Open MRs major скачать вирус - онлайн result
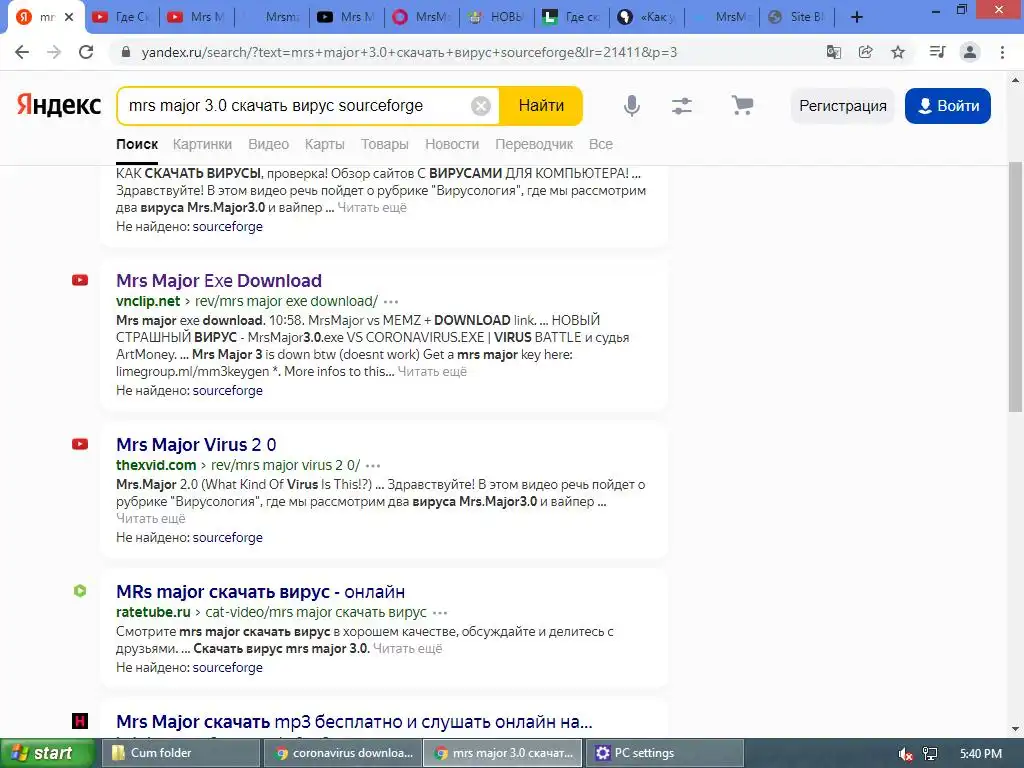Viewport: 1024px width, 768px height. 261,592
